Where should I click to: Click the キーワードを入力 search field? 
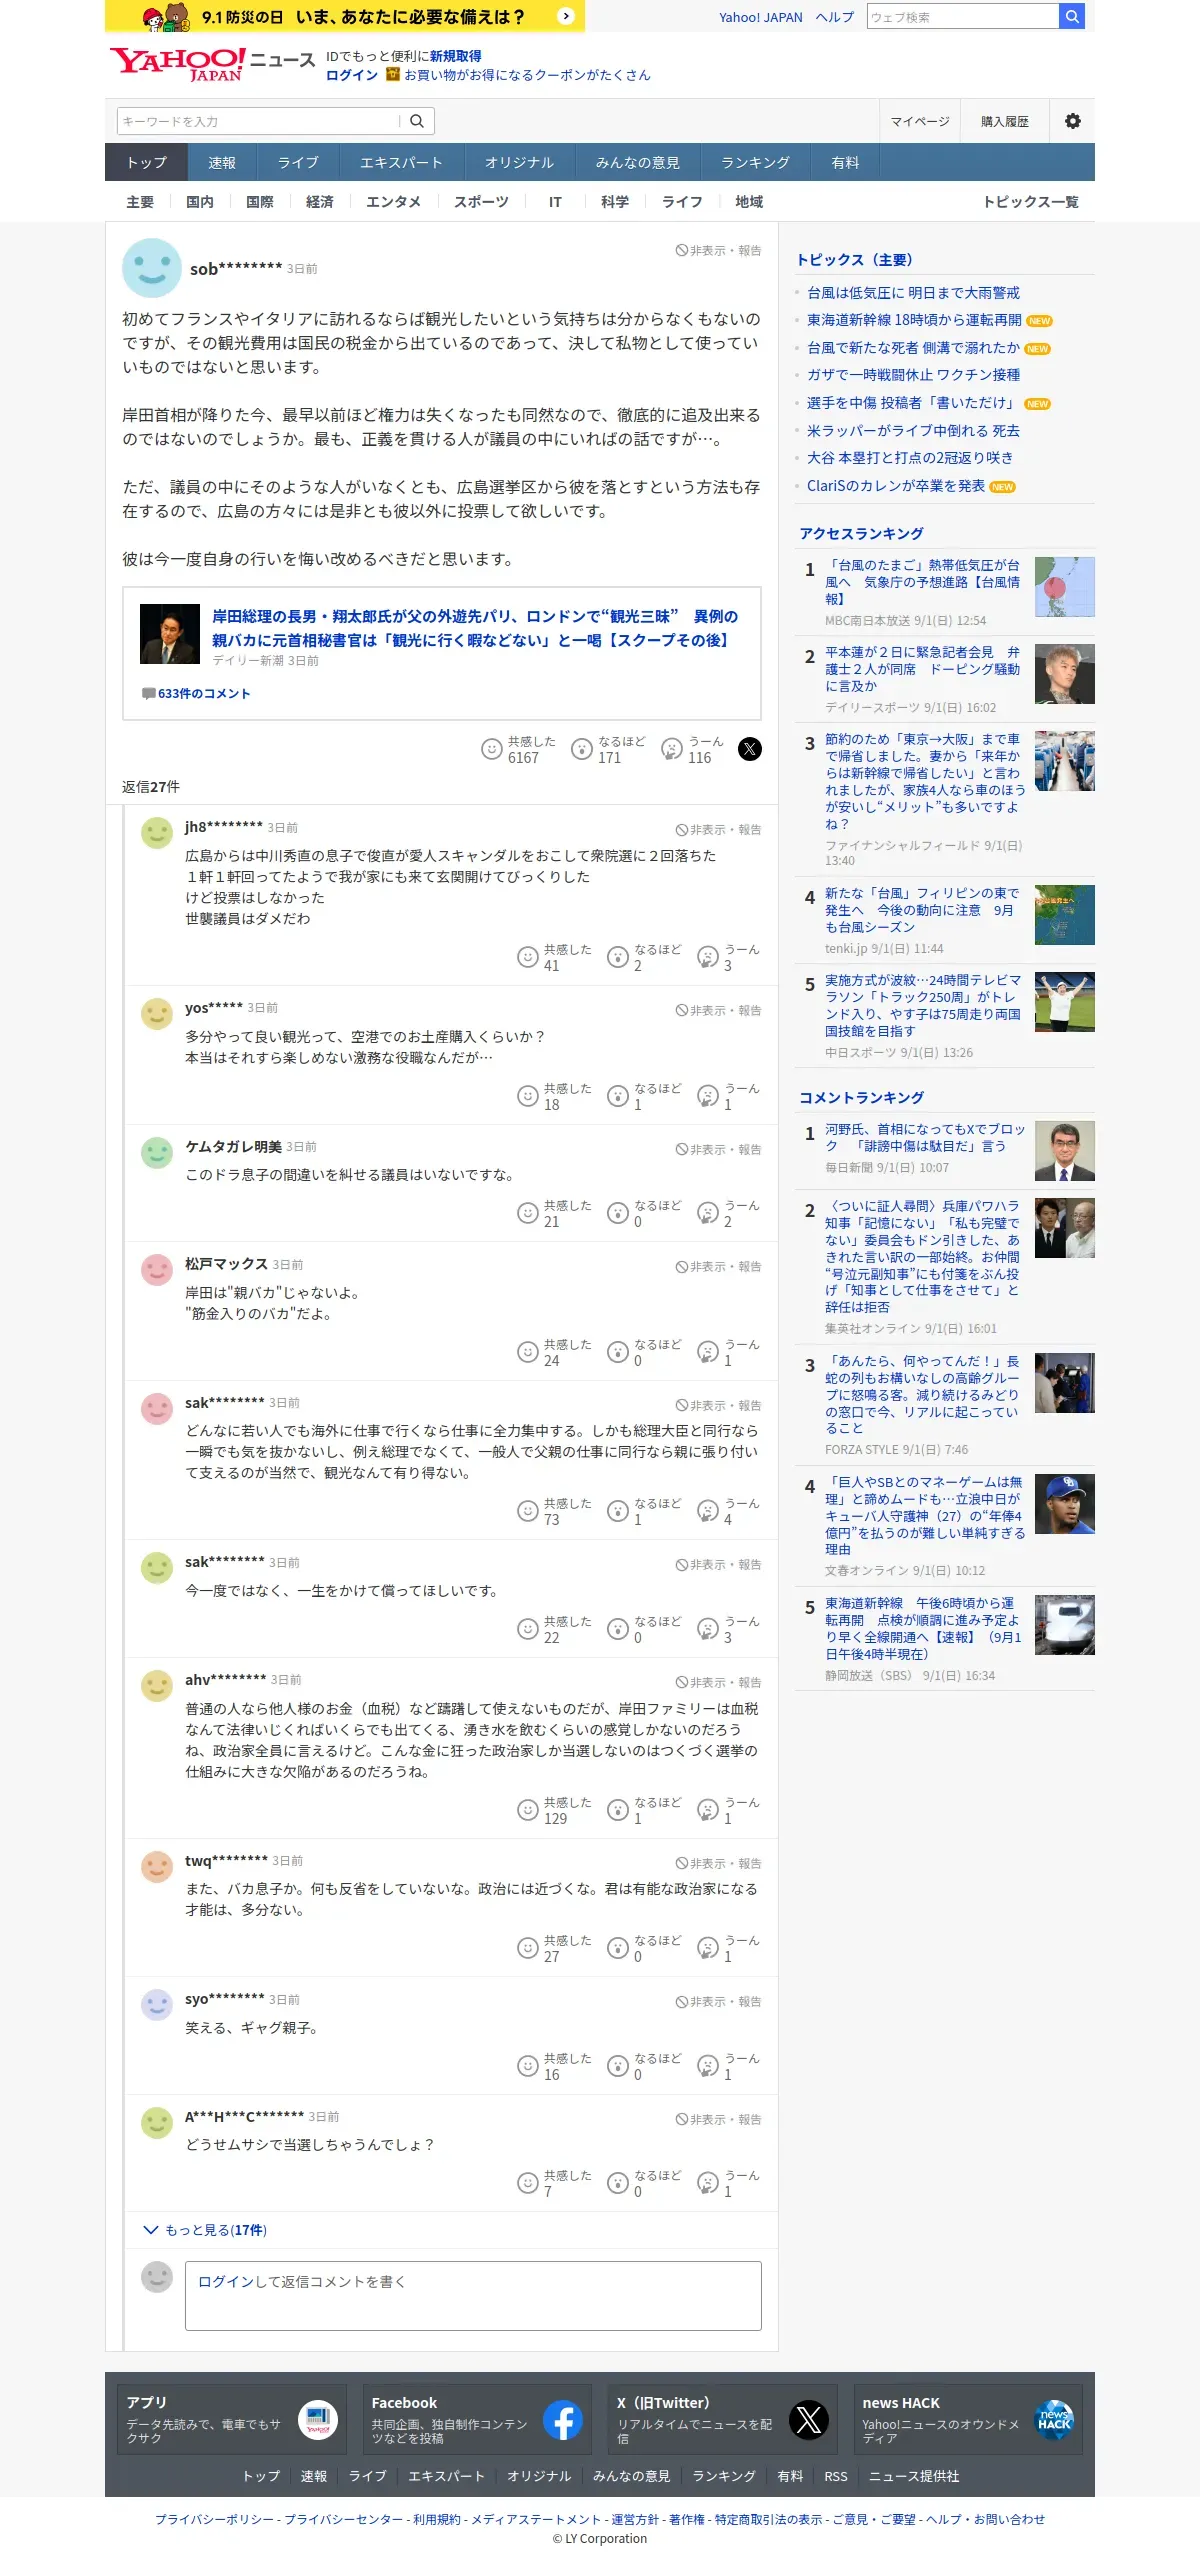coord(258,121)
